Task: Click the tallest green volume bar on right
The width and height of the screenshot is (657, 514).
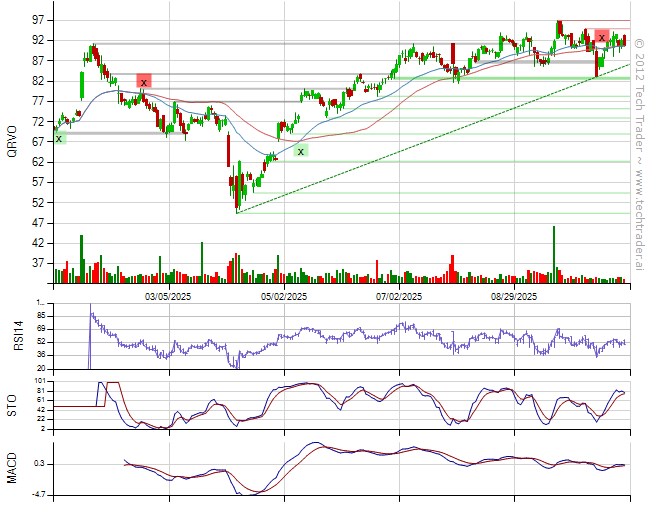Action: pyautogui.click(x=553, y=255)
